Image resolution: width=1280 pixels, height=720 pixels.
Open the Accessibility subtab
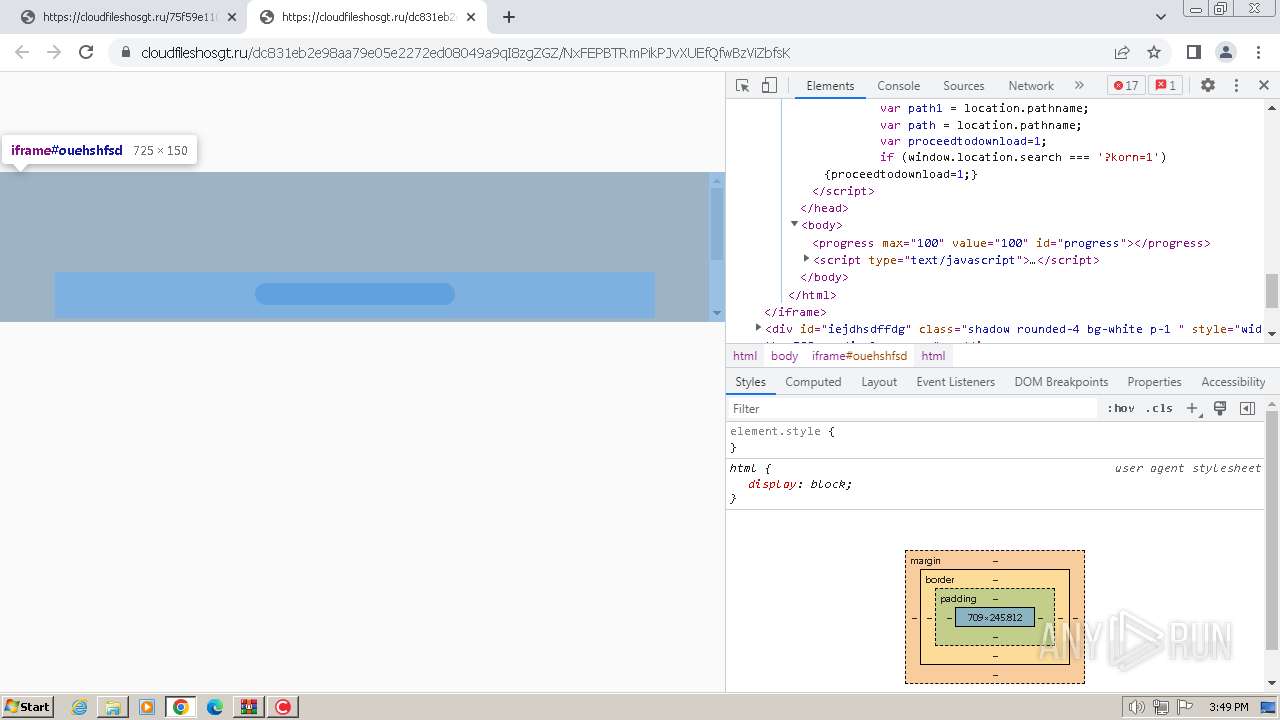click(x=1233, y=382)
